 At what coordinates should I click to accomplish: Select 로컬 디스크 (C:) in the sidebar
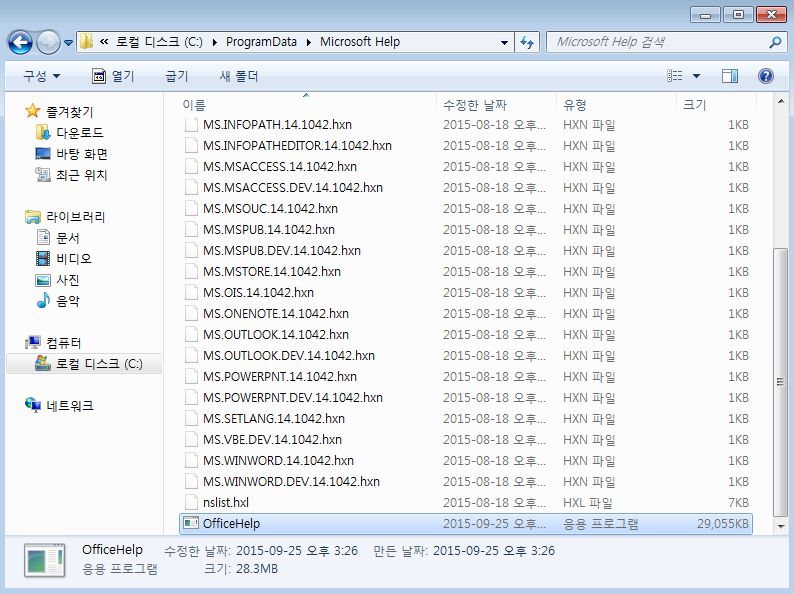tap(84, 364)
